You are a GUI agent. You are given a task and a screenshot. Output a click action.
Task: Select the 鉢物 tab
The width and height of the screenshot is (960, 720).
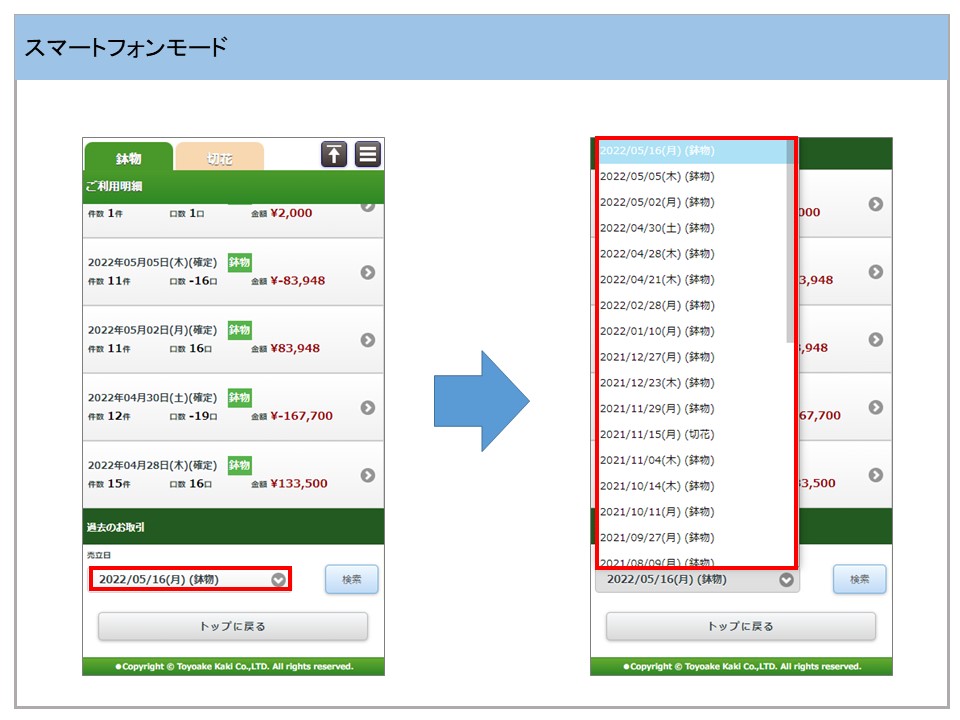click(x=129, y=158)
